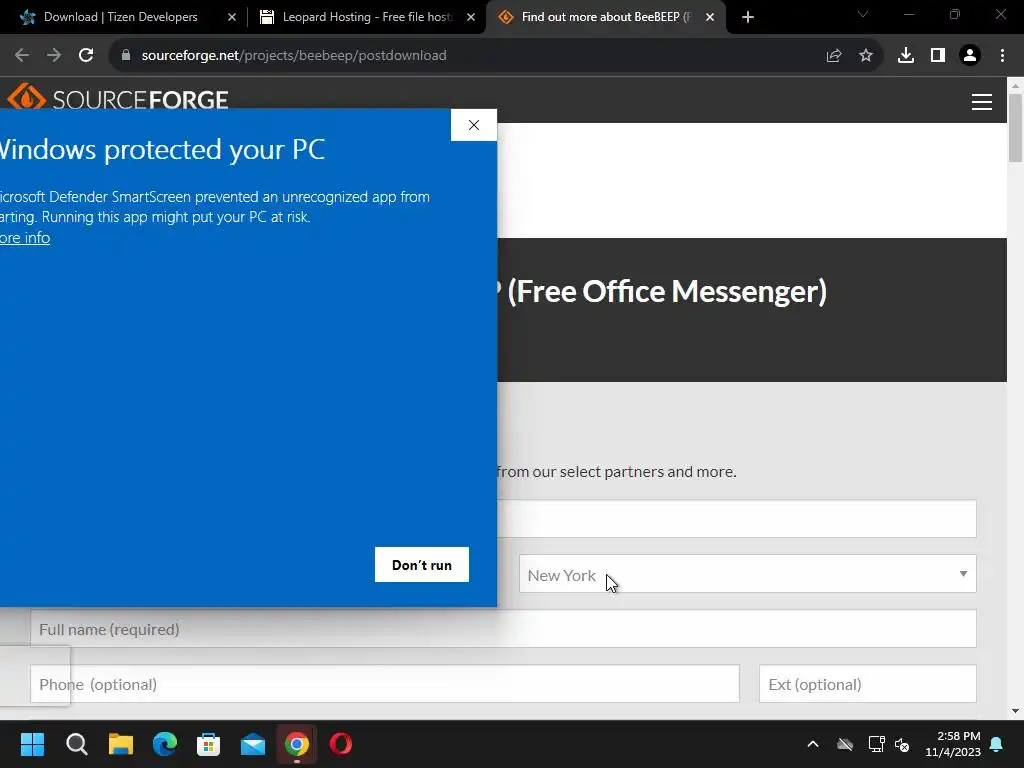Click the SourceForge logo

[118, 99]
